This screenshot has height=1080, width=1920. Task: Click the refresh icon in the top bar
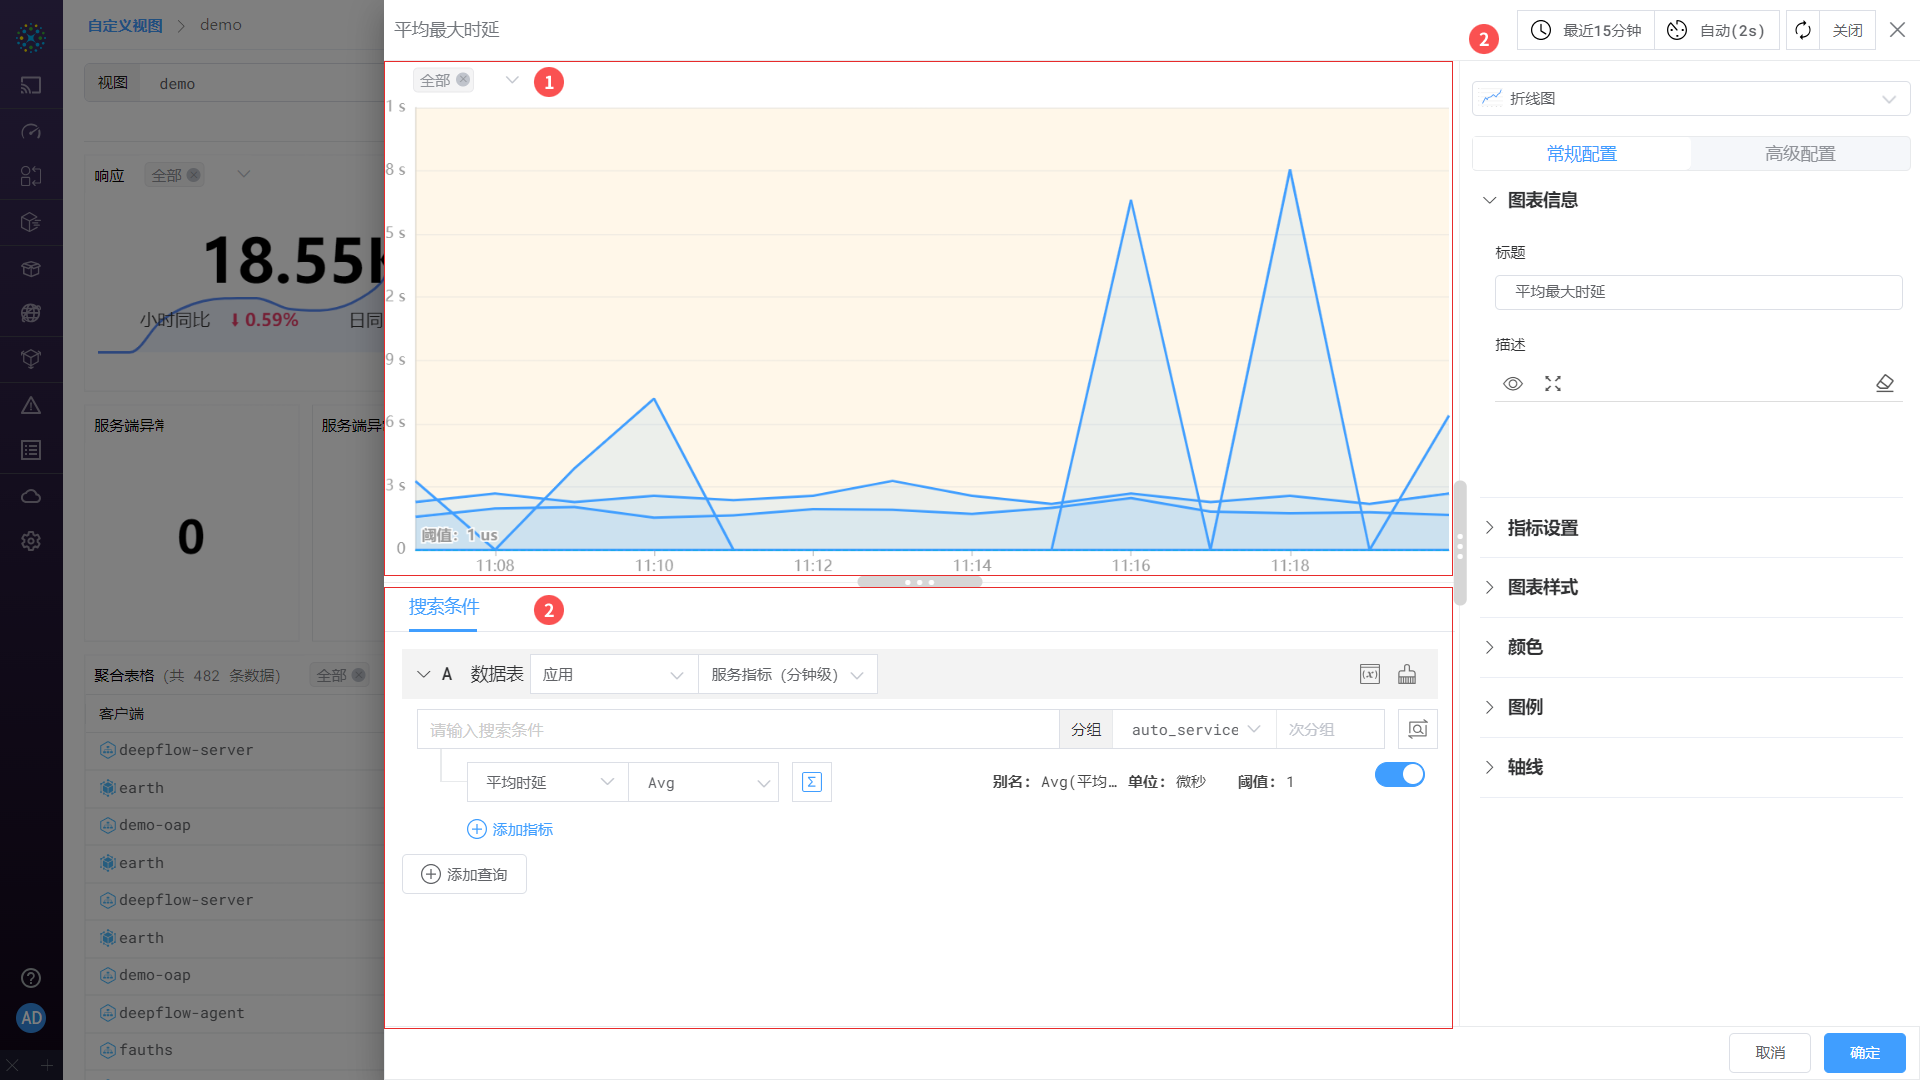tap(1802, 30)
